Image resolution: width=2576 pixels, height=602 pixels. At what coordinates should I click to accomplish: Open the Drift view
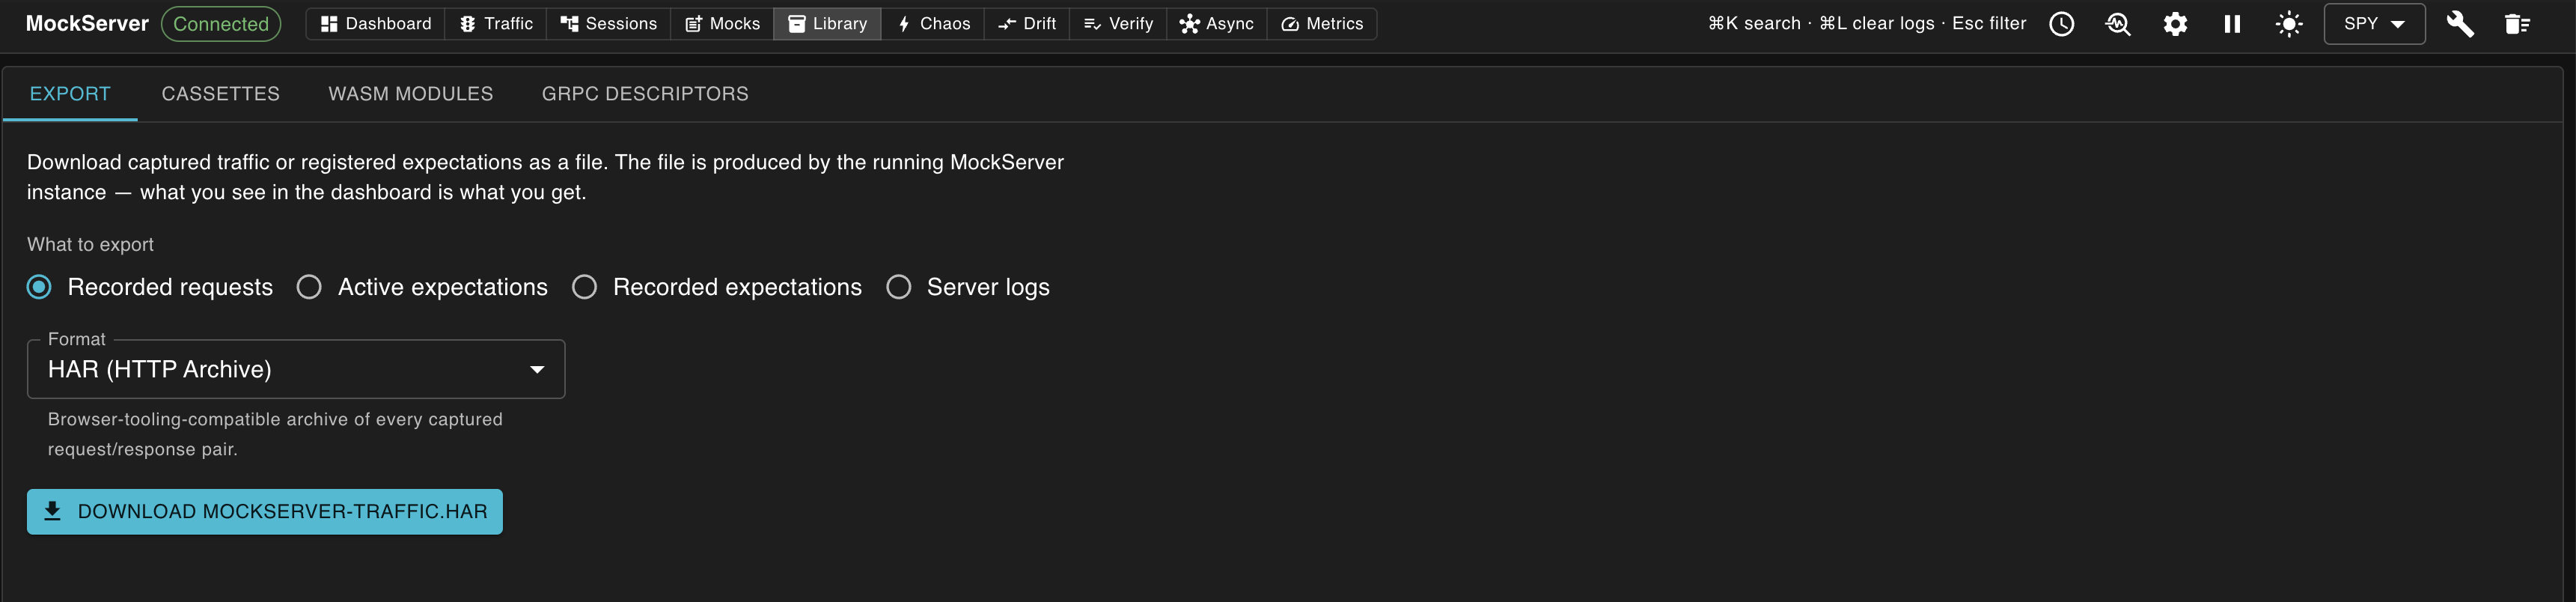[1027, 24]
